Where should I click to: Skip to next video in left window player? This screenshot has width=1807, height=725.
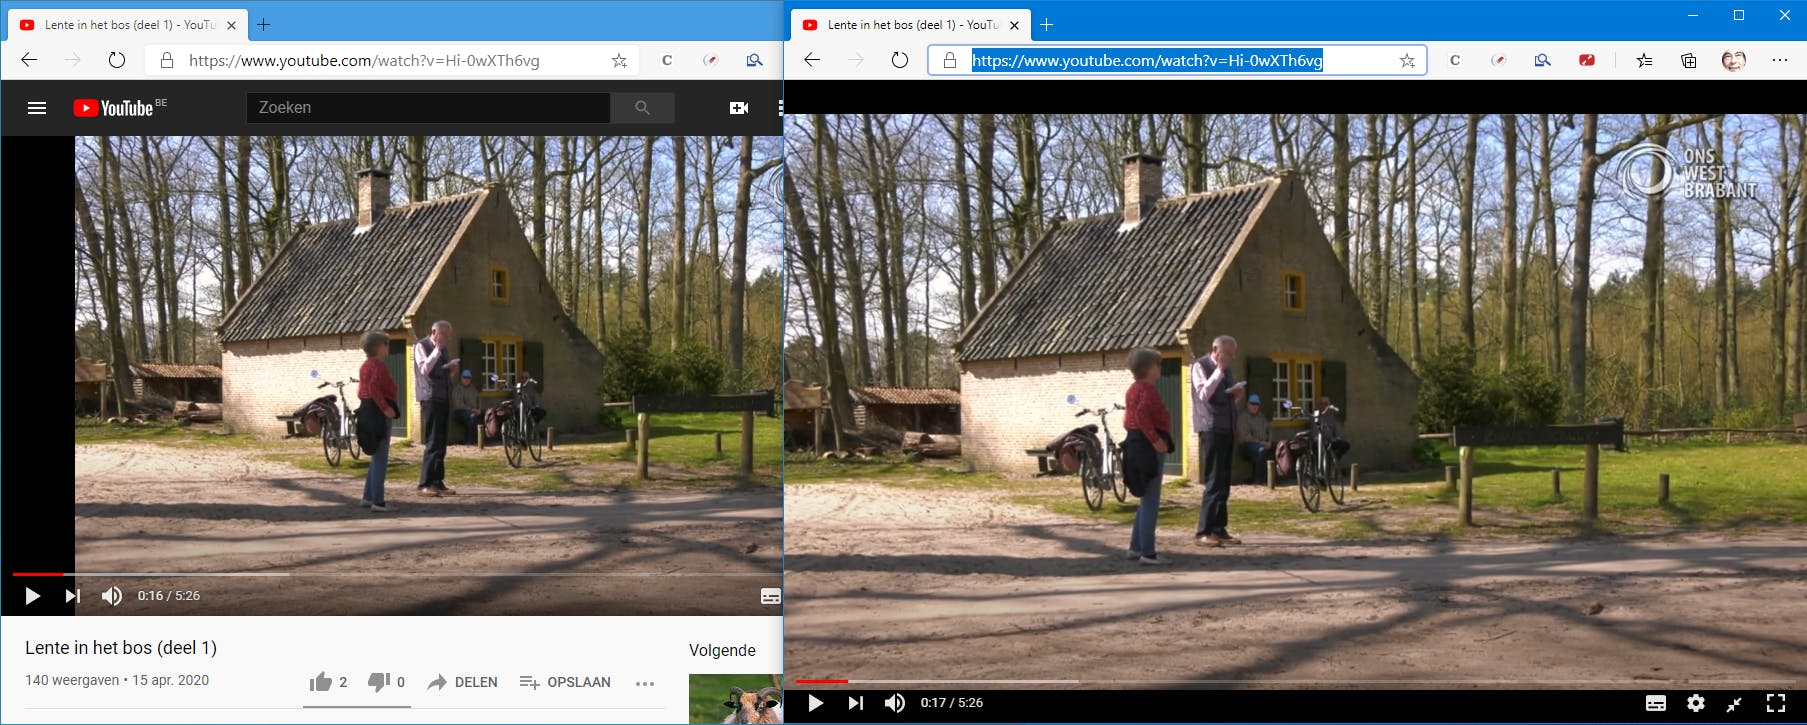click(x=72, y=596)
